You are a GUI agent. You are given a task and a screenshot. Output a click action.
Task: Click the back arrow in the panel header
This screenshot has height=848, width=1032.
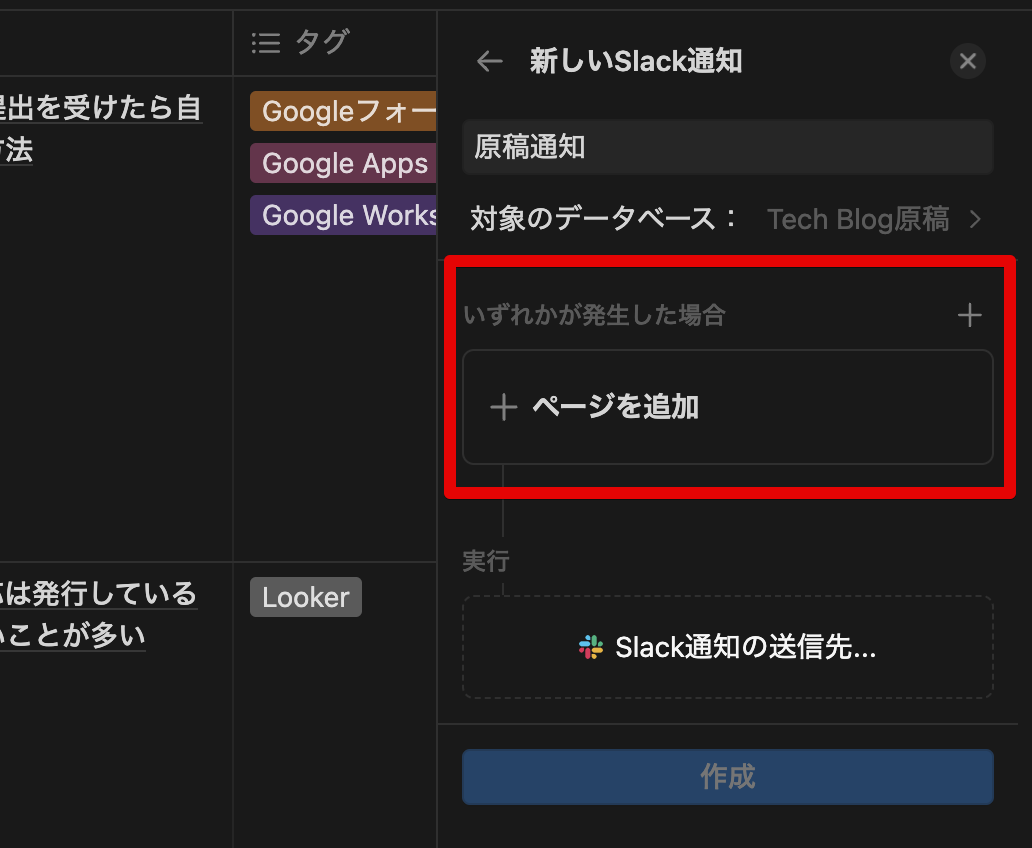[489, 61]
